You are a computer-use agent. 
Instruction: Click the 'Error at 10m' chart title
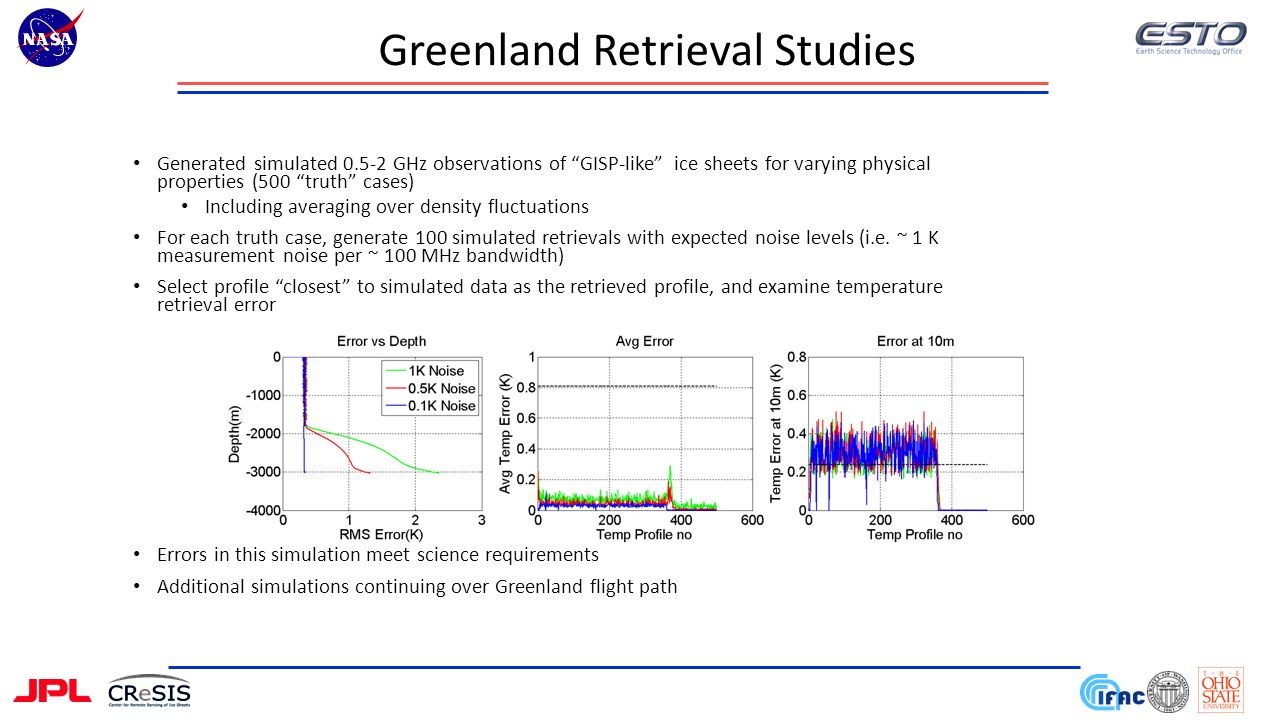(x=915, y=341)
